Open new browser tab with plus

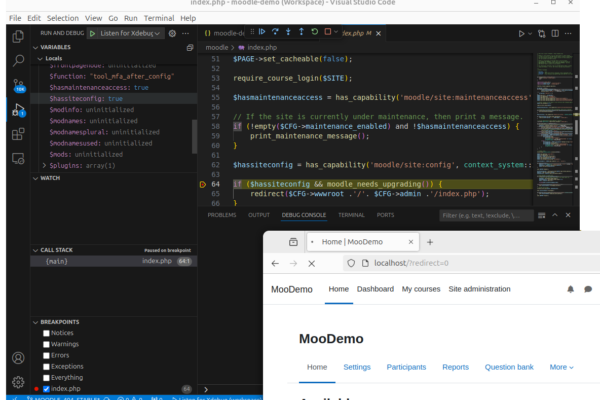[x=430, y=242]
